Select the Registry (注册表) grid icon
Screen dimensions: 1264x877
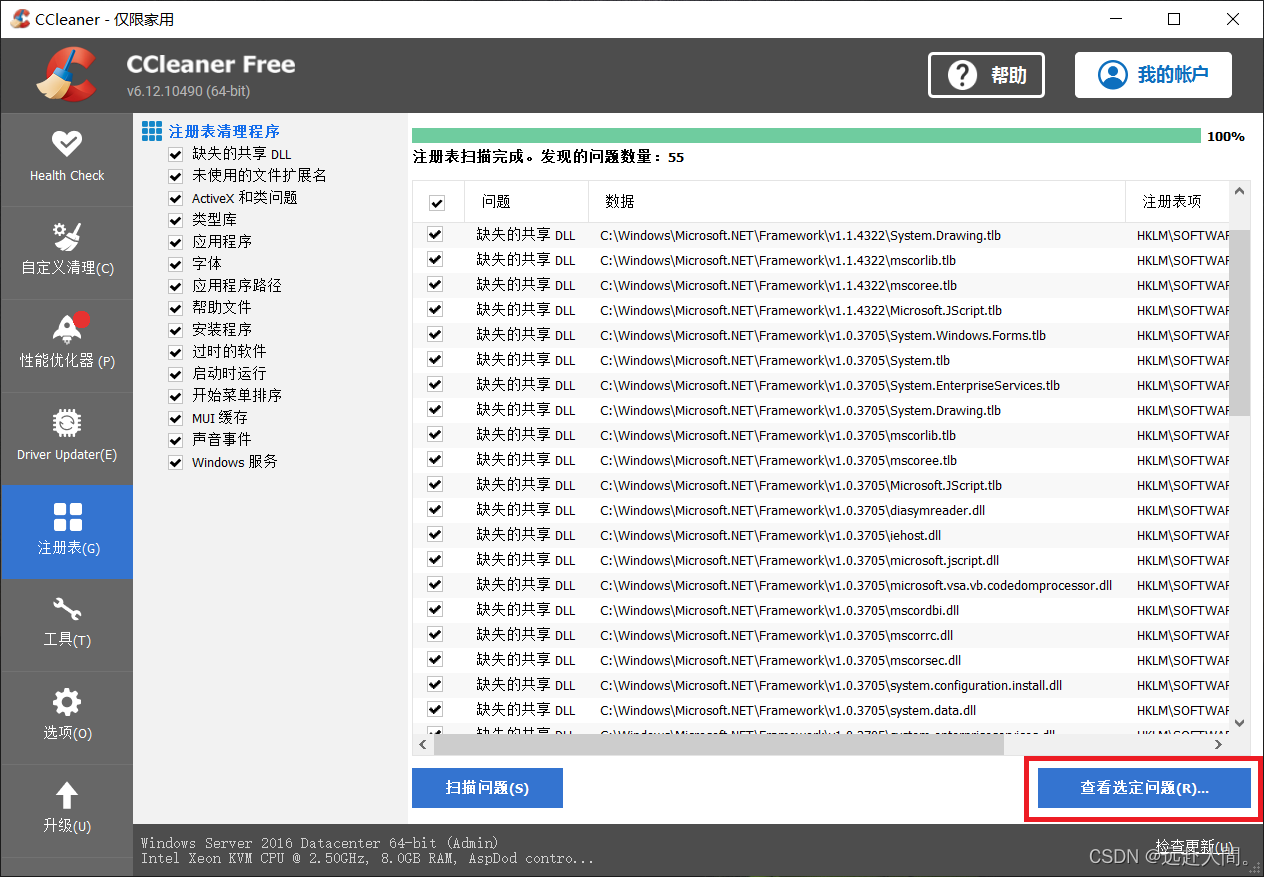pos(67,517)
